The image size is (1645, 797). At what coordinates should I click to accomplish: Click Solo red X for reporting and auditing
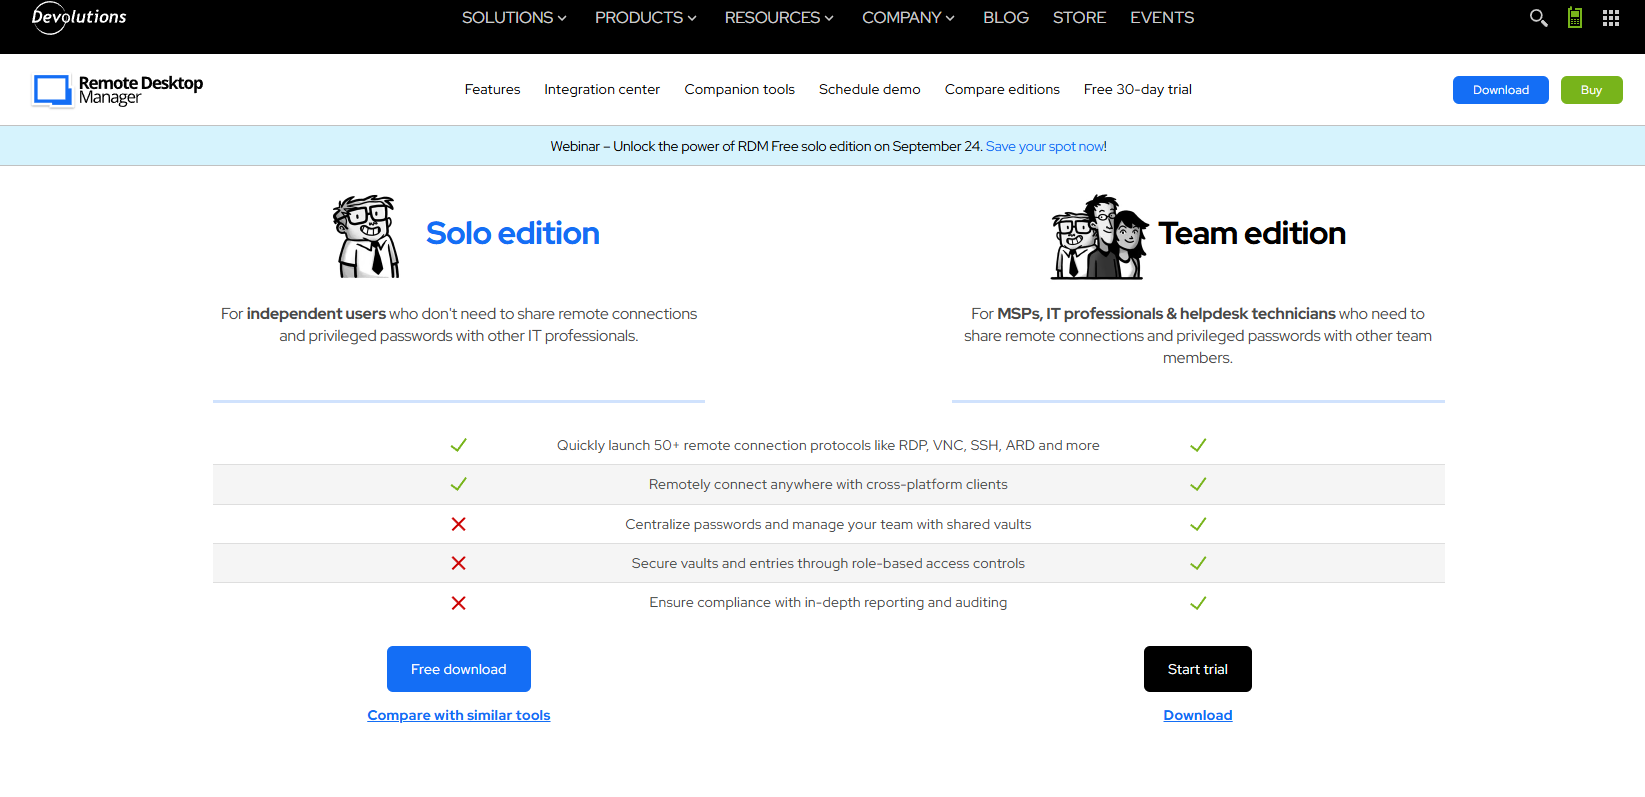coord(458,603)
